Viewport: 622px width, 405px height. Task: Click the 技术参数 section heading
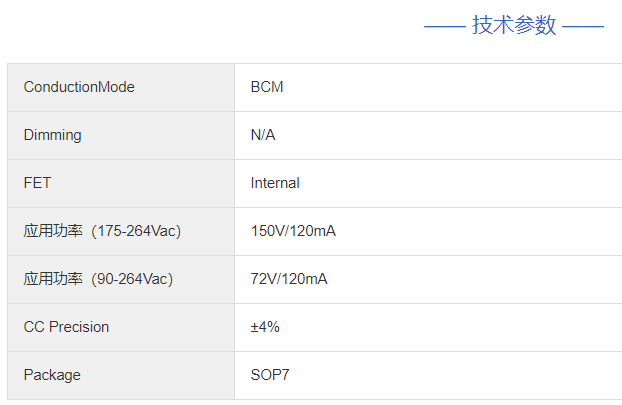click(x=514, y=25)
